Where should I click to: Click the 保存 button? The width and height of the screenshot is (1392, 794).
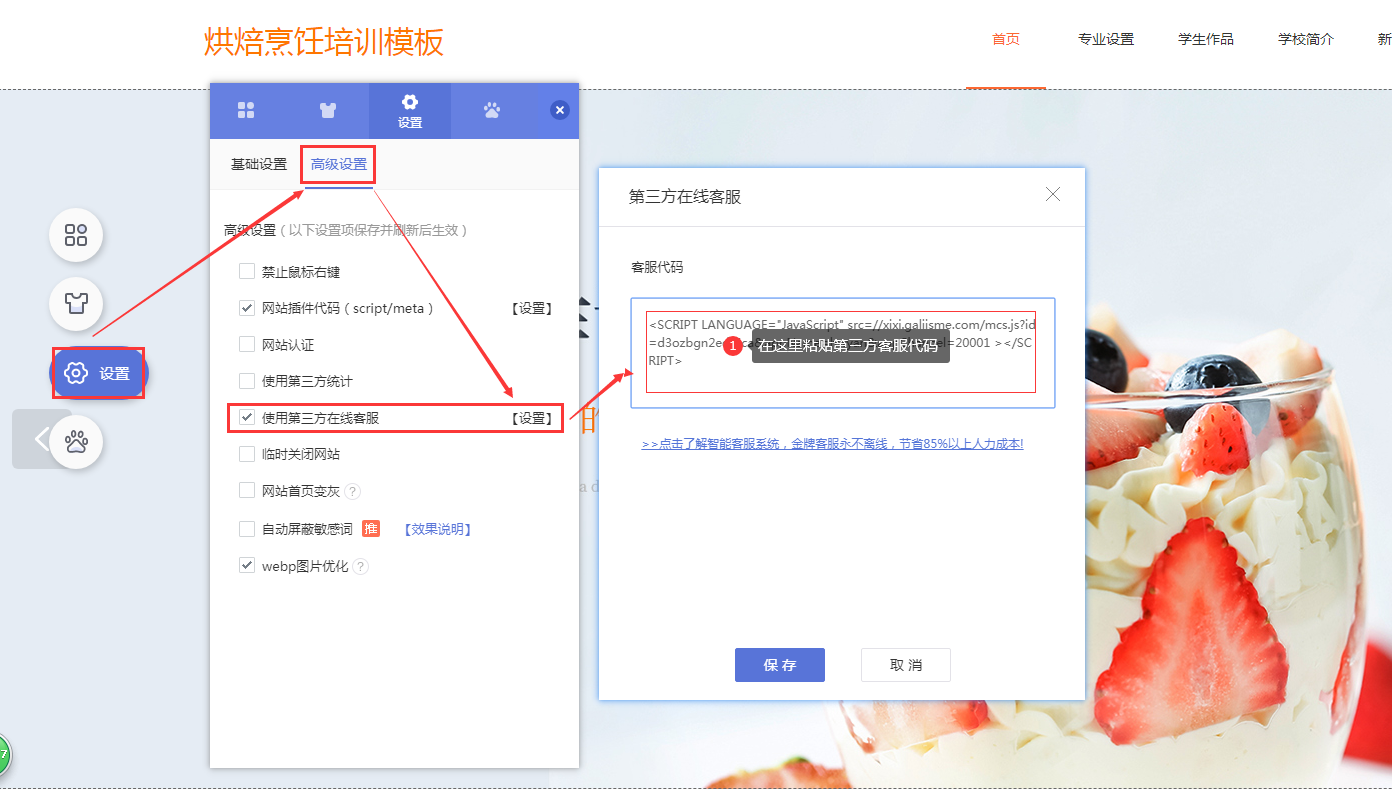click(780, 665)
